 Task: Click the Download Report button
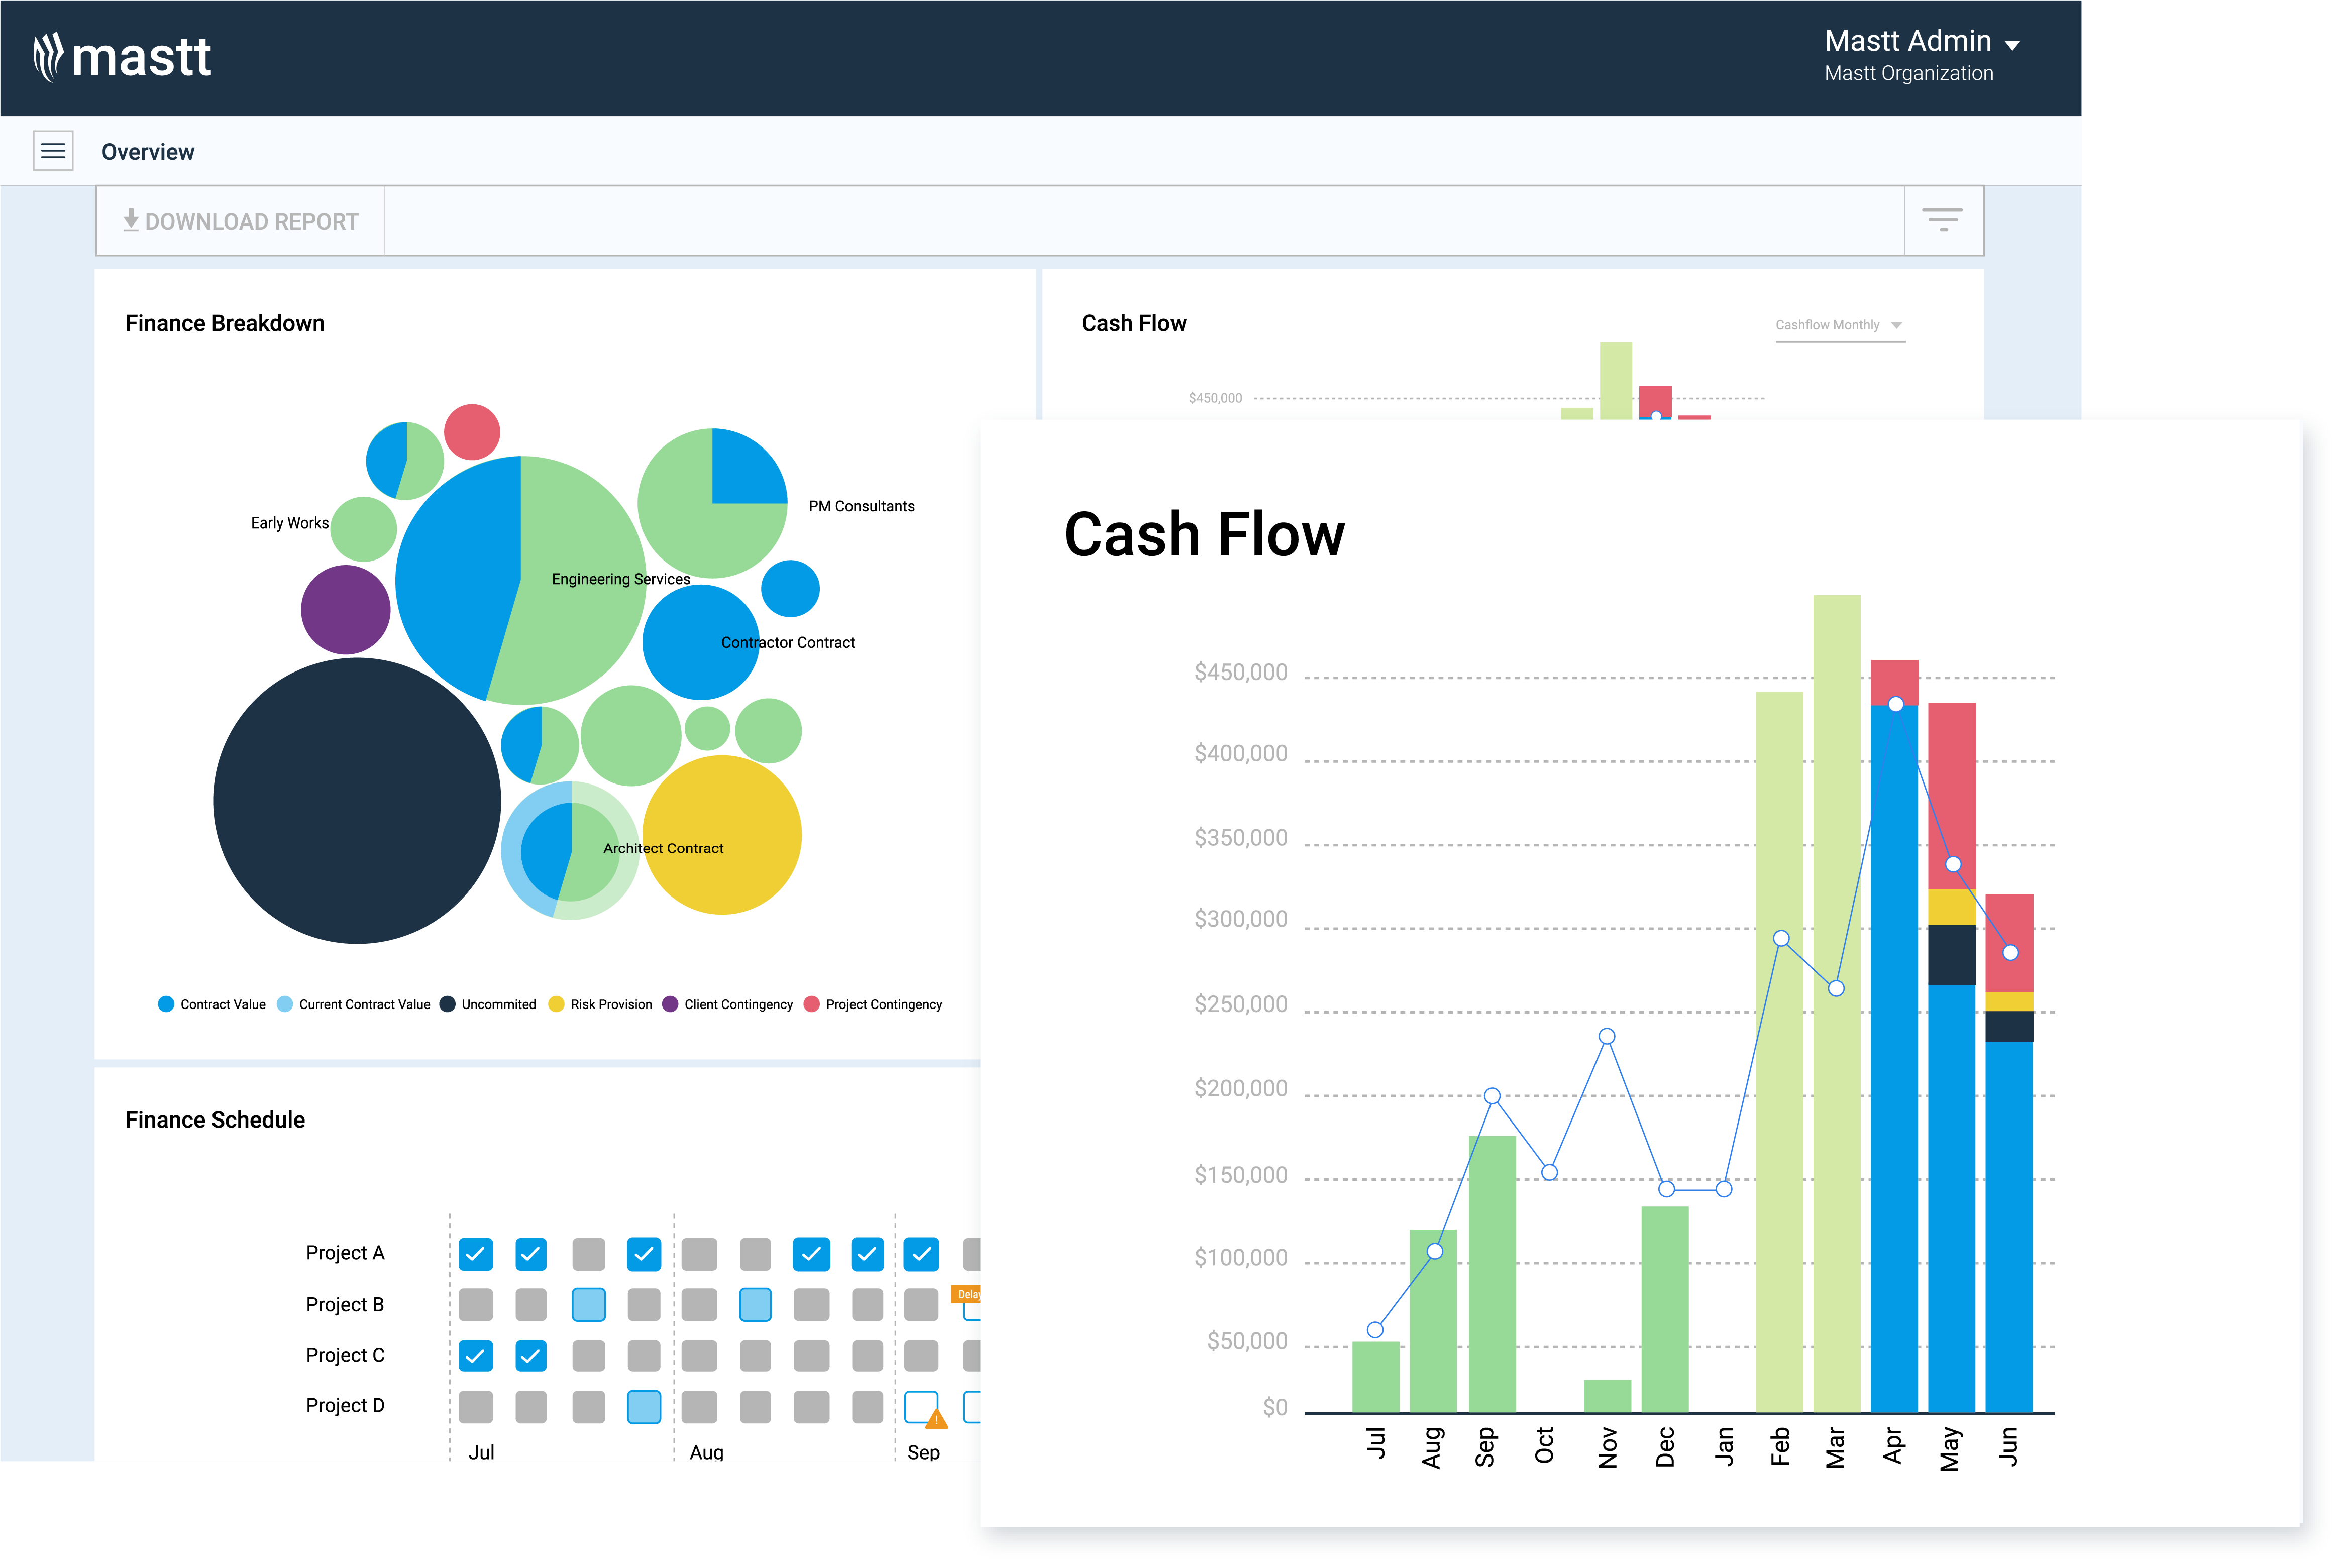click(240, 220)
